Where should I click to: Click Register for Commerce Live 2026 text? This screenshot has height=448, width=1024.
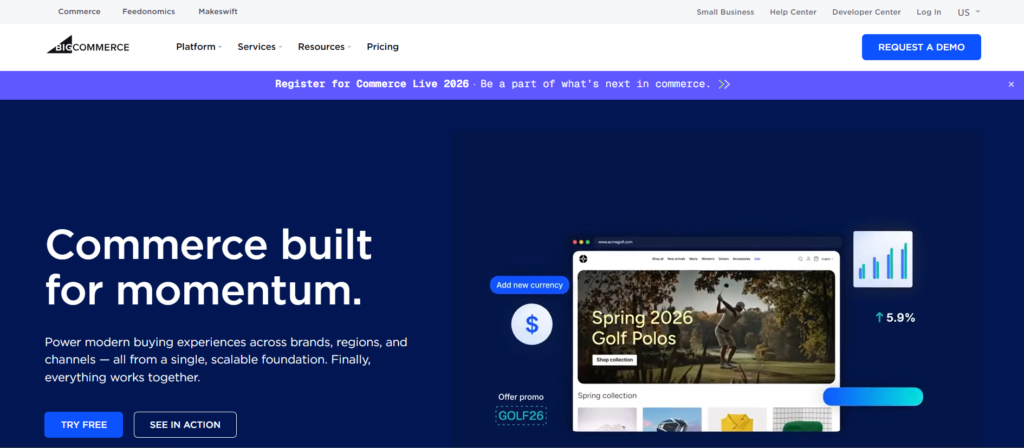point(372,84)
